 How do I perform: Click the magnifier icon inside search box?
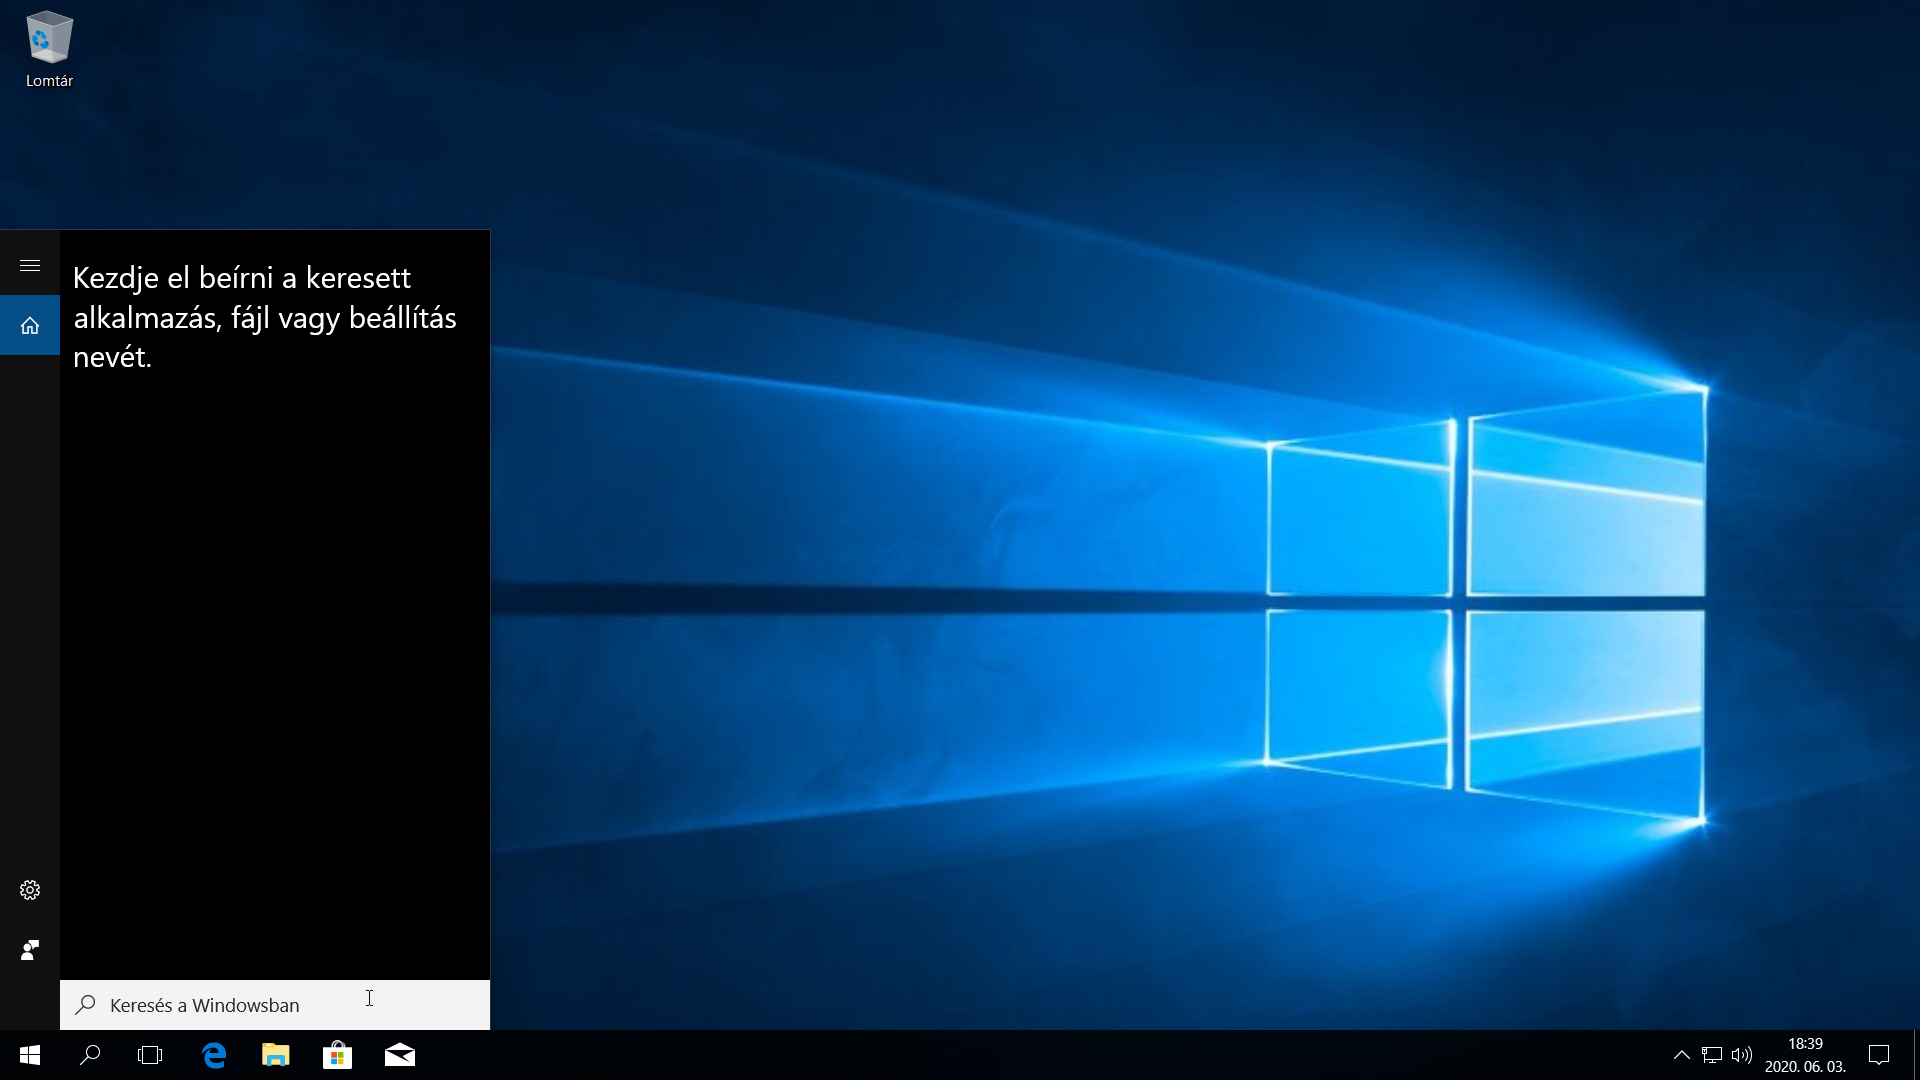coord(86,1004)
